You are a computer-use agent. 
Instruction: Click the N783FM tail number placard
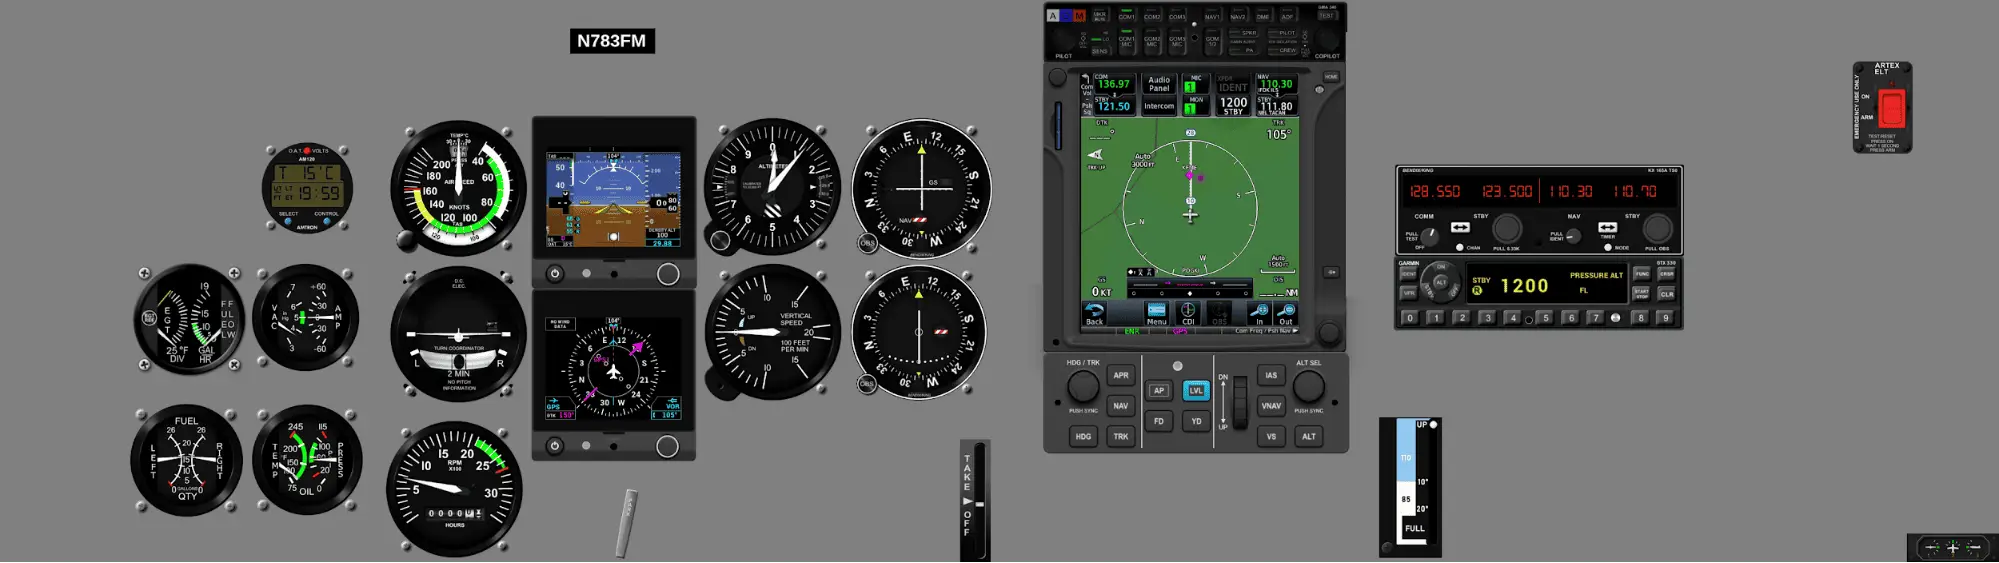point(612,41)
